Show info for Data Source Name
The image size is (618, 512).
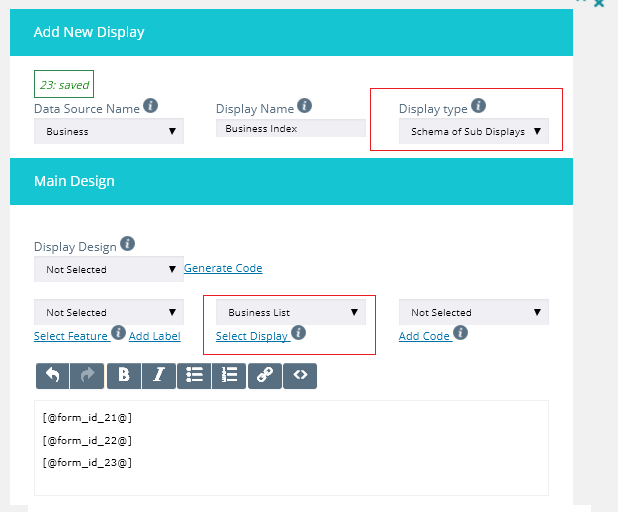point(151,106)
